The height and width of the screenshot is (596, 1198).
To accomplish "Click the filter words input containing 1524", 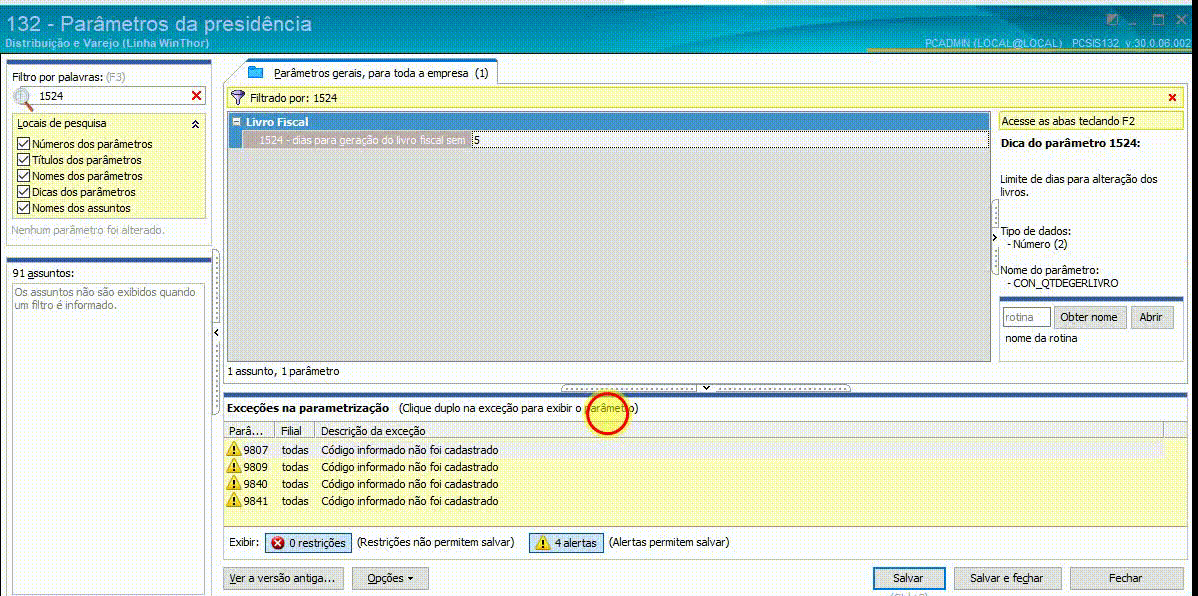I will tap(112, 96).
